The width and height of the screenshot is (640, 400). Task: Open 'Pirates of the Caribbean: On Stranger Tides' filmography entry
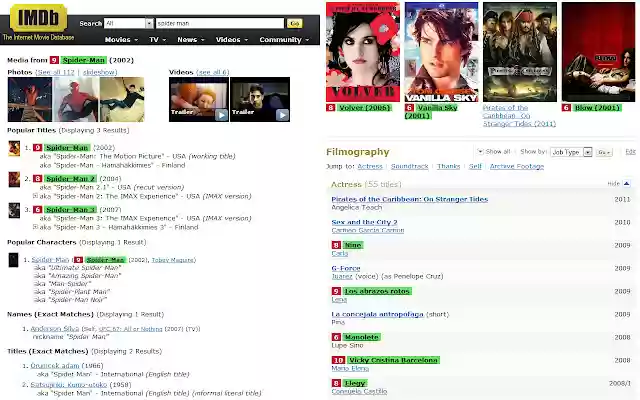[409, 199]
